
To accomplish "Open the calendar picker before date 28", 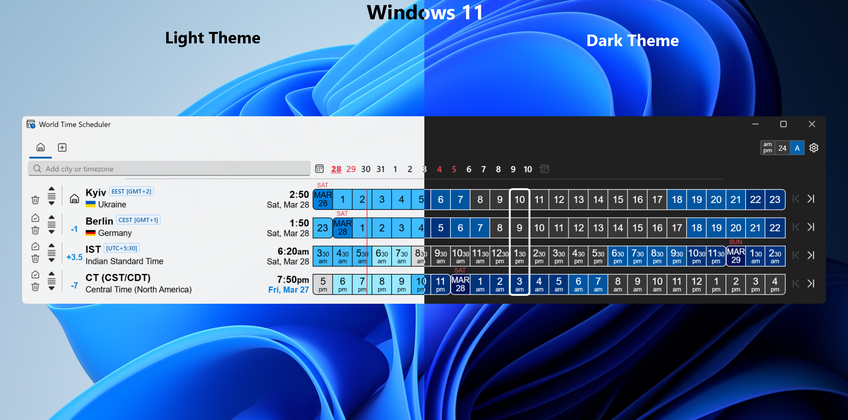I will coord(320,169).
